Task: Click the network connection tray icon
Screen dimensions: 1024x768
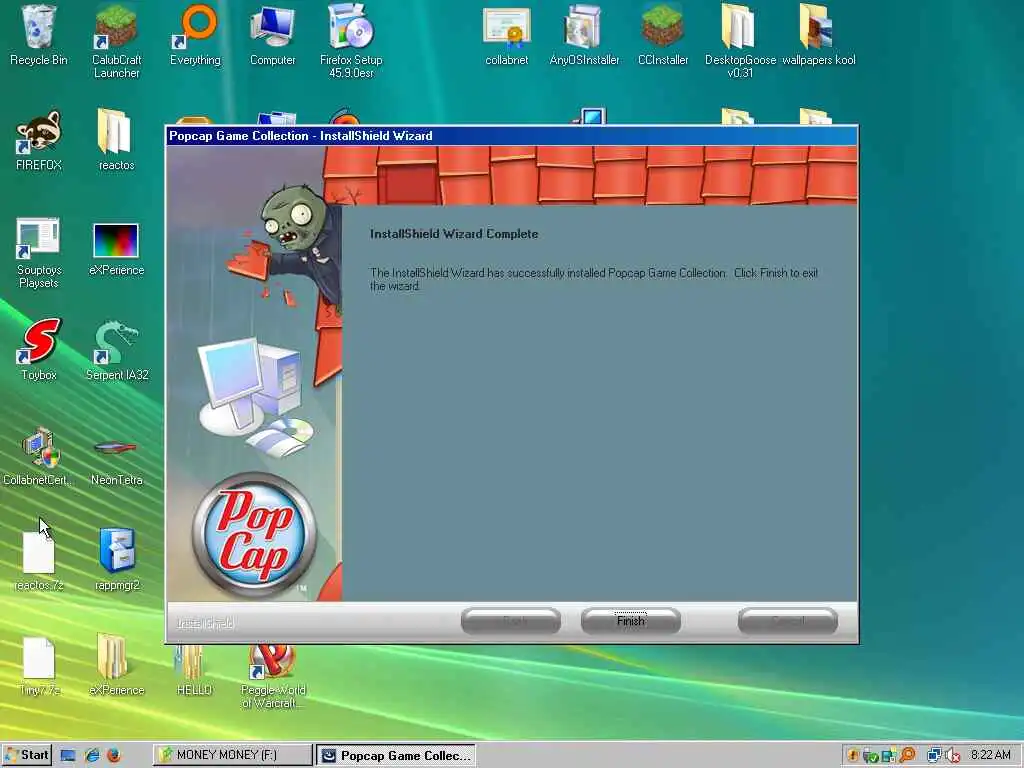Action: (935, 756)
